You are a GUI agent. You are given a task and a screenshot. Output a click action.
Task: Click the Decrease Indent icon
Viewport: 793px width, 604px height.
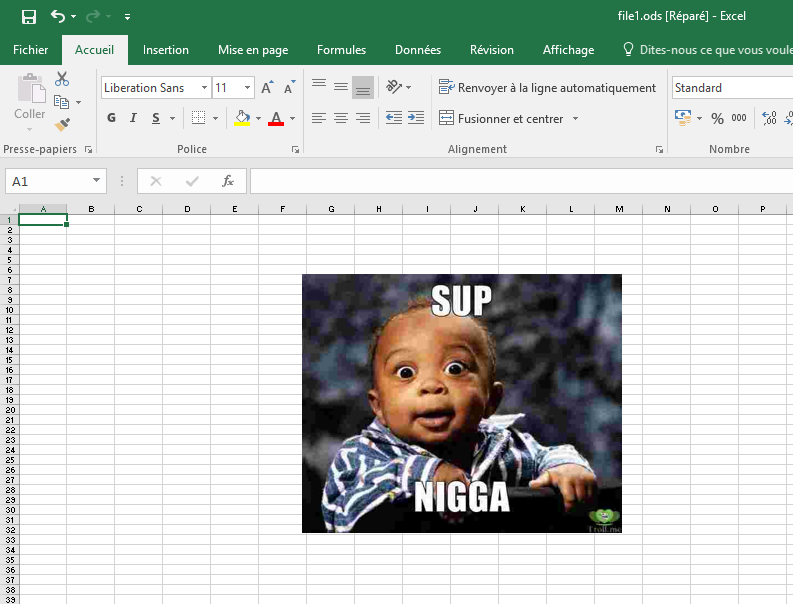[x=393, y=118]
